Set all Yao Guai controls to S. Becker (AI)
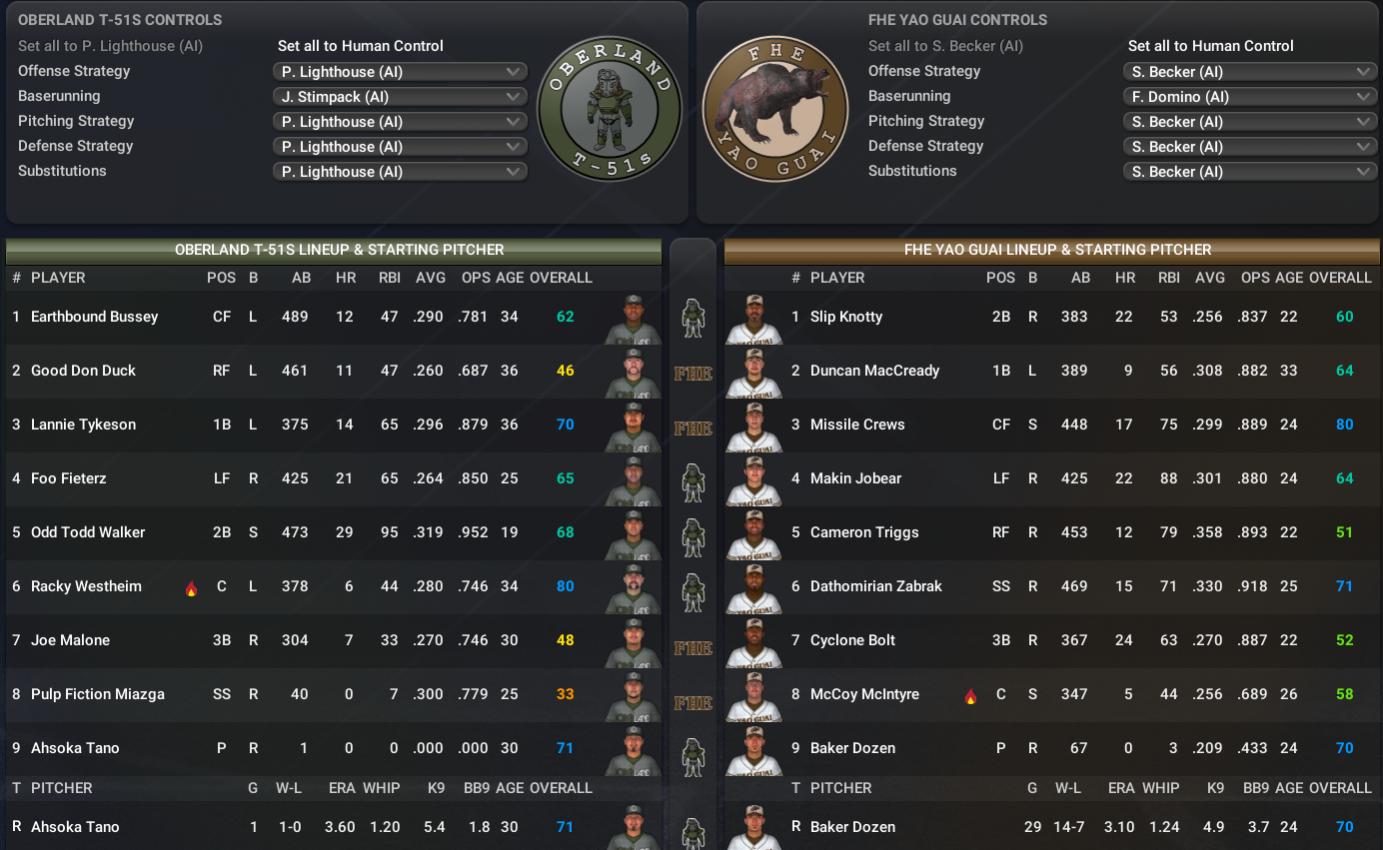 tap(945, 46)
